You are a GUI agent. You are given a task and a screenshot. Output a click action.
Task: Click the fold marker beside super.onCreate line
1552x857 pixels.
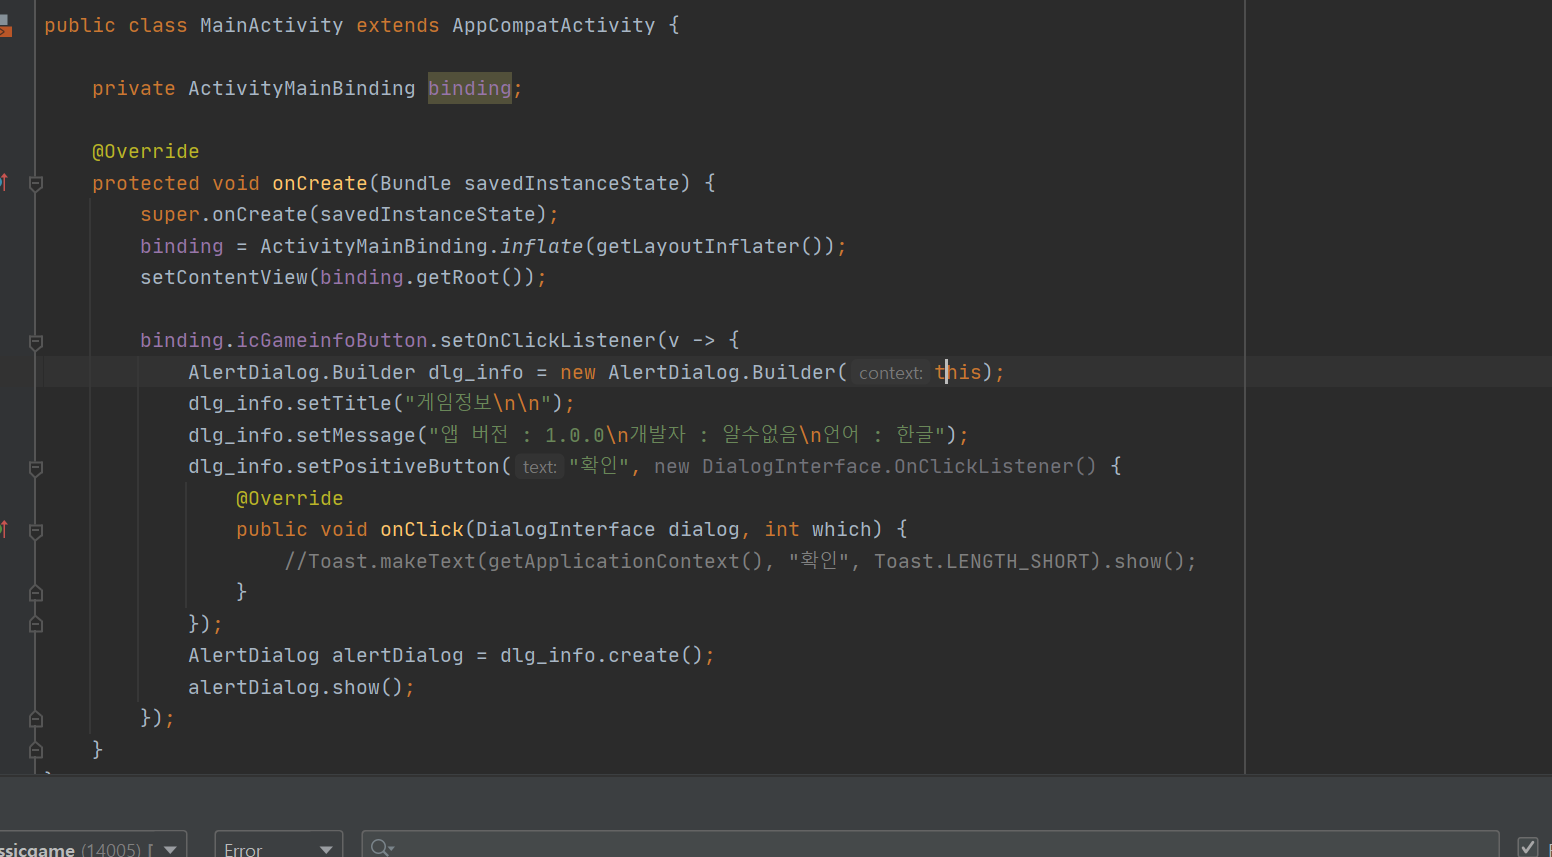[35, 183]
